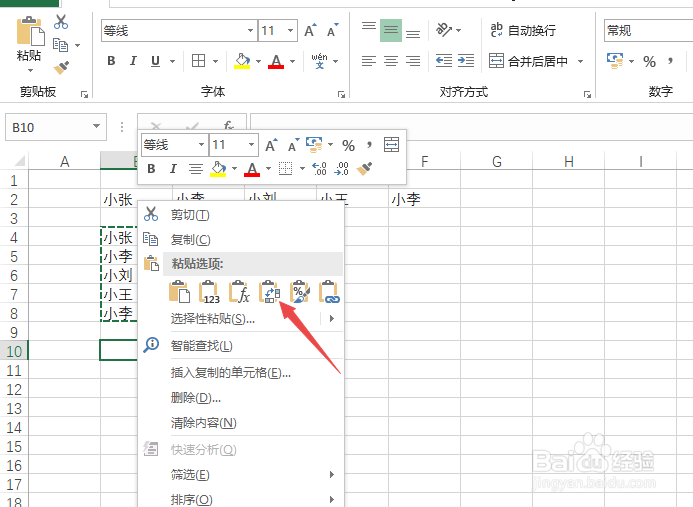Open the ribbon font name dropdown

250,30
